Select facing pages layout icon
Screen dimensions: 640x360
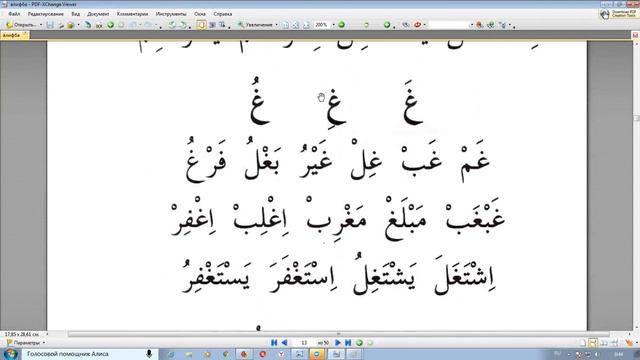point(603,343)
